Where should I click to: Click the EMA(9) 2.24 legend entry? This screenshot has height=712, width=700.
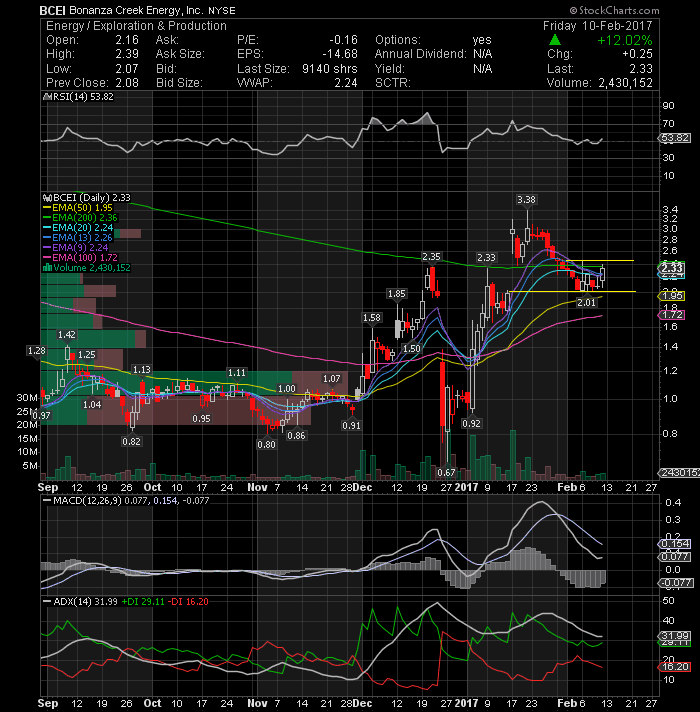point(75,247)
